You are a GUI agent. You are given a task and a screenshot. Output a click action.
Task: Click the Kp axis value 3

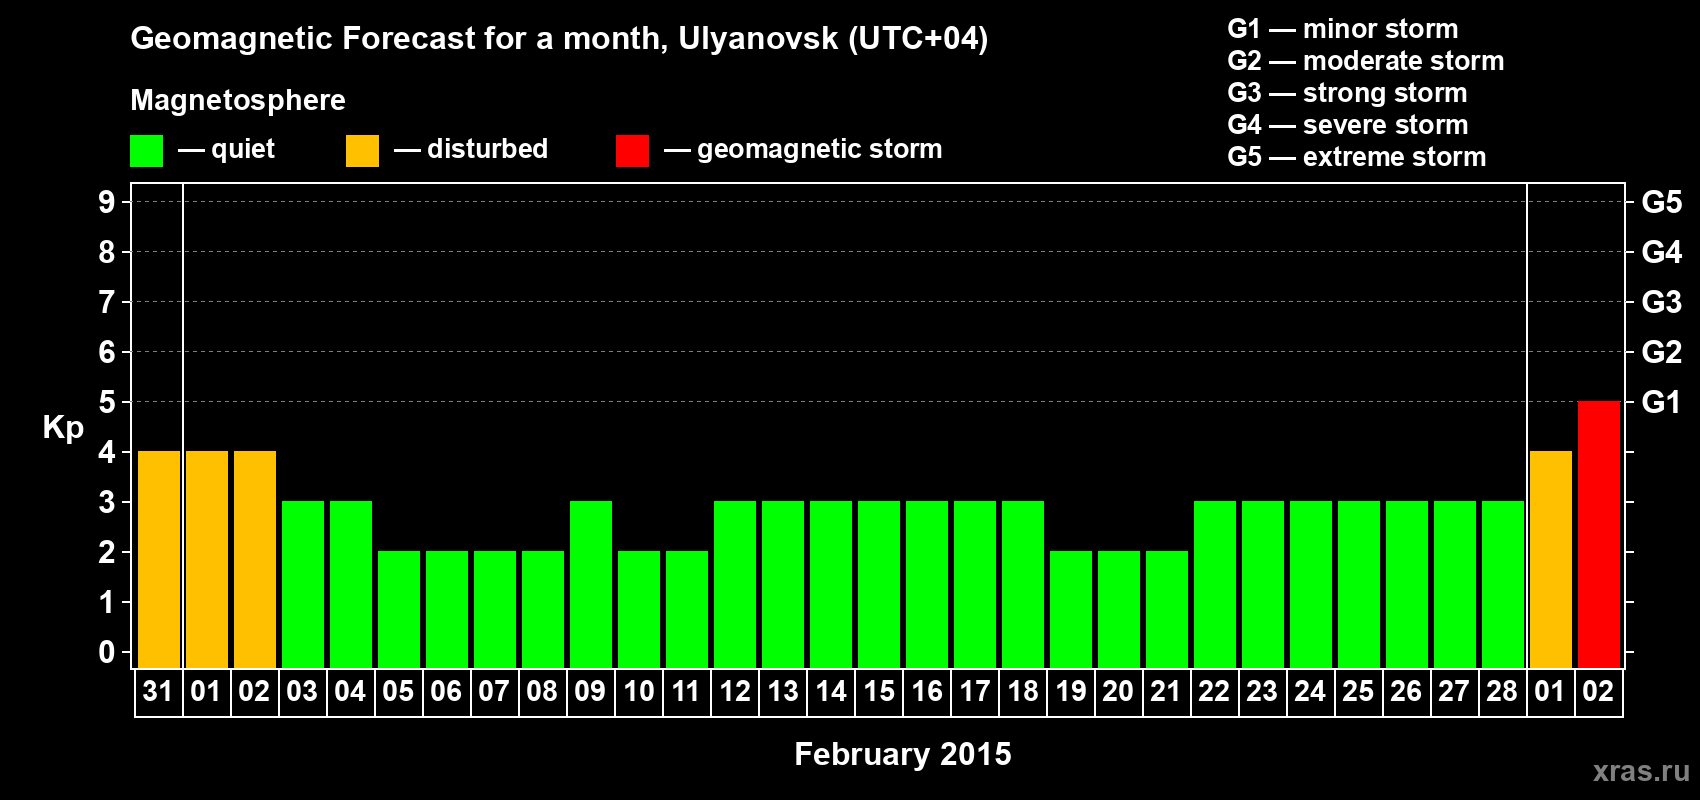tap(107, 502)
